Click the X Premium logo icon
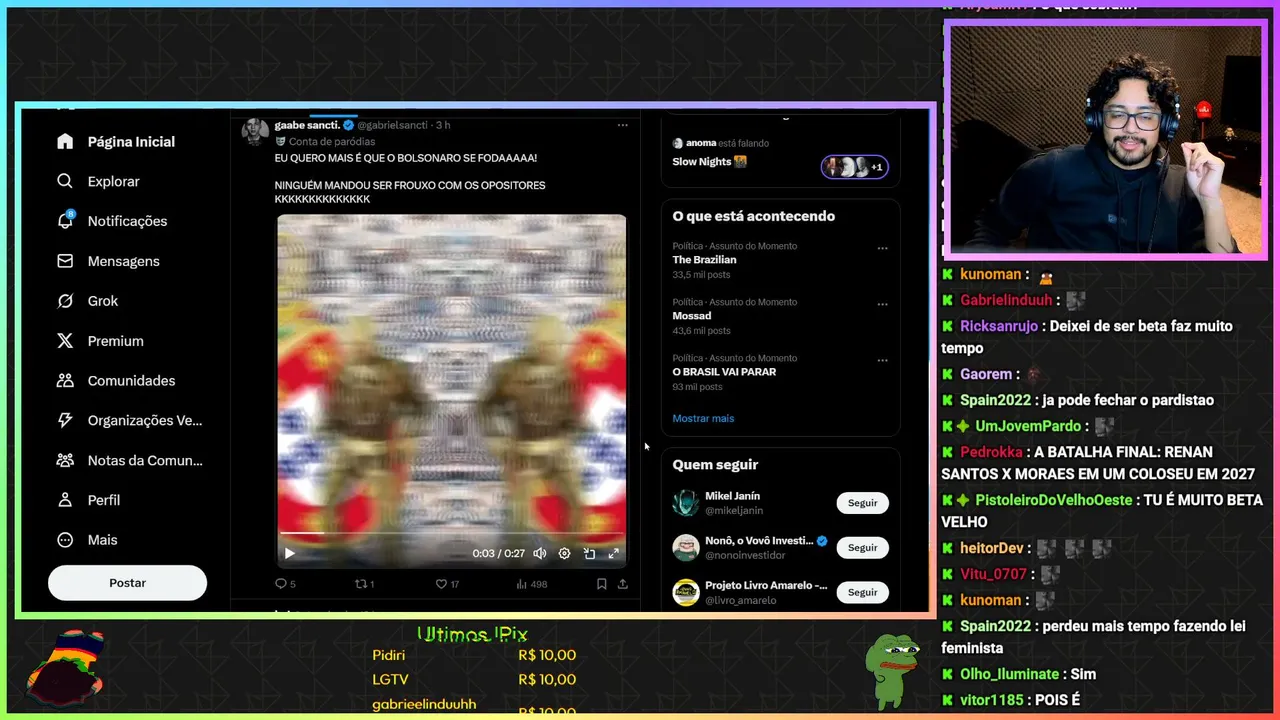This screenshot has width=1280, height=720. pyautogui.click(x=65, y=341)
